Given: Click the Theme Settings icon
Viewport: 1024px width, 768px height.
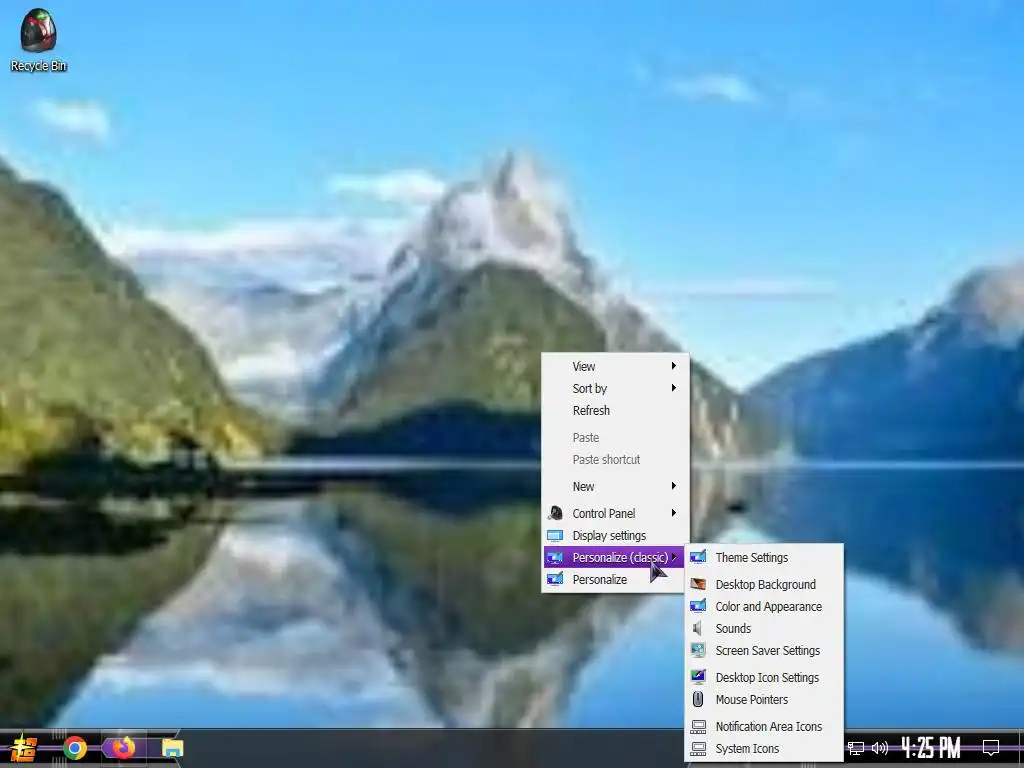Looking at the screenshot, I should (698, 557).
